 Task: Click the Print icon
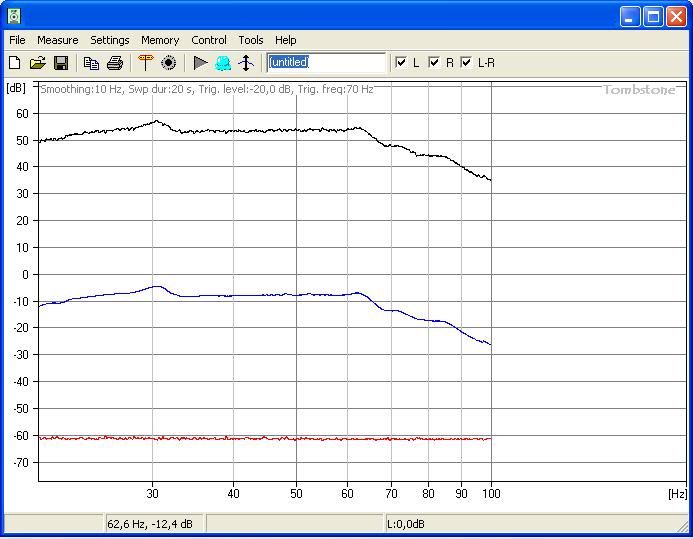tap(115, 63)
